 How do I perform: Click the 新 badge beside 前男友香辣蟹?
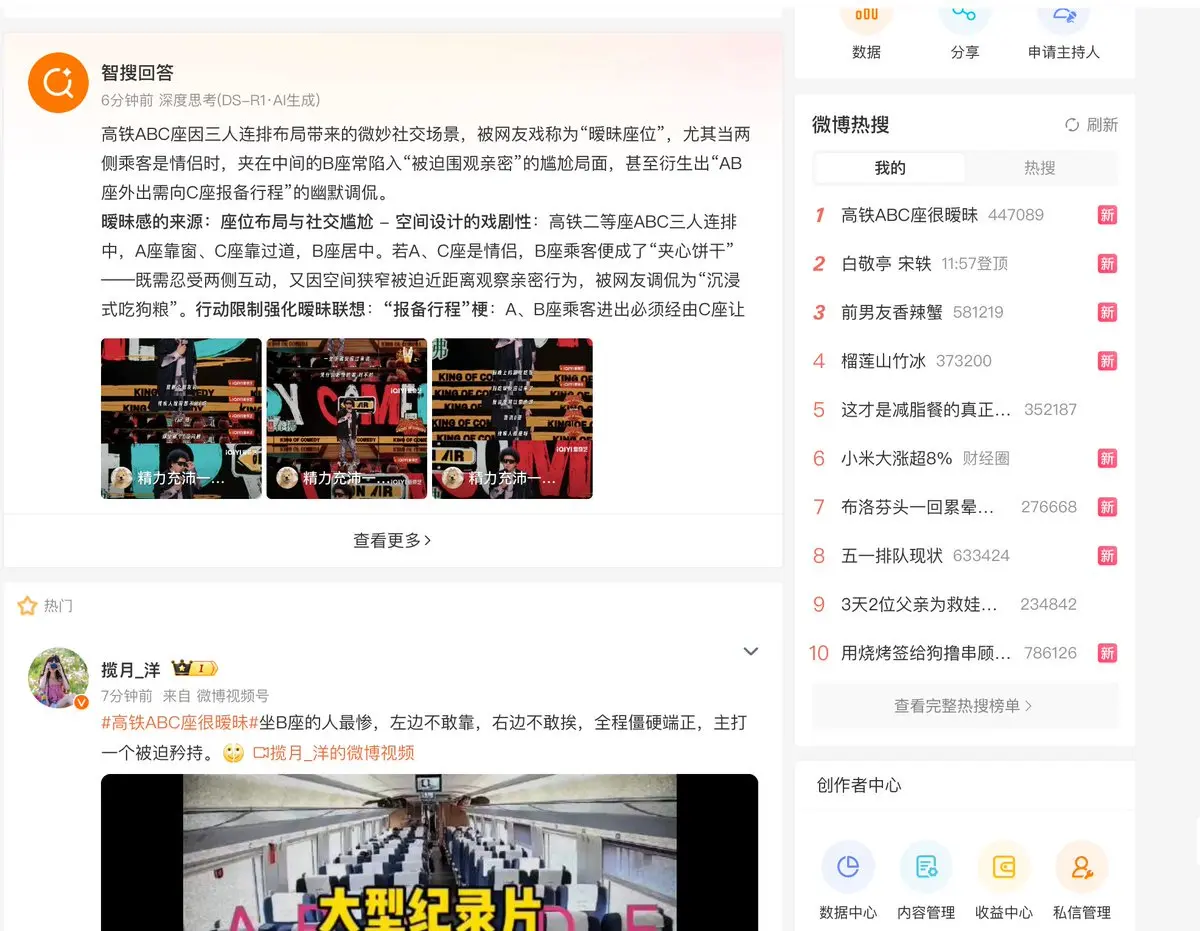tap(1107, 312)
